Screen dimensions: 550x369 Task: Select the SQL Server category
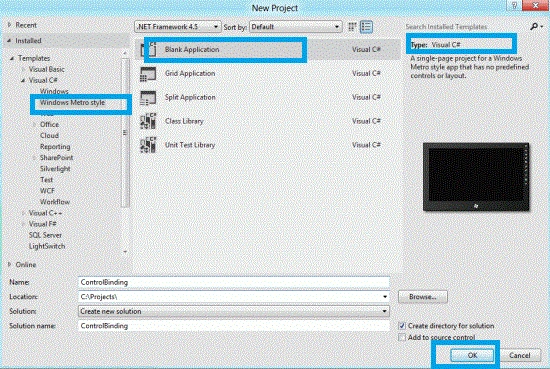tap(45, 235)
